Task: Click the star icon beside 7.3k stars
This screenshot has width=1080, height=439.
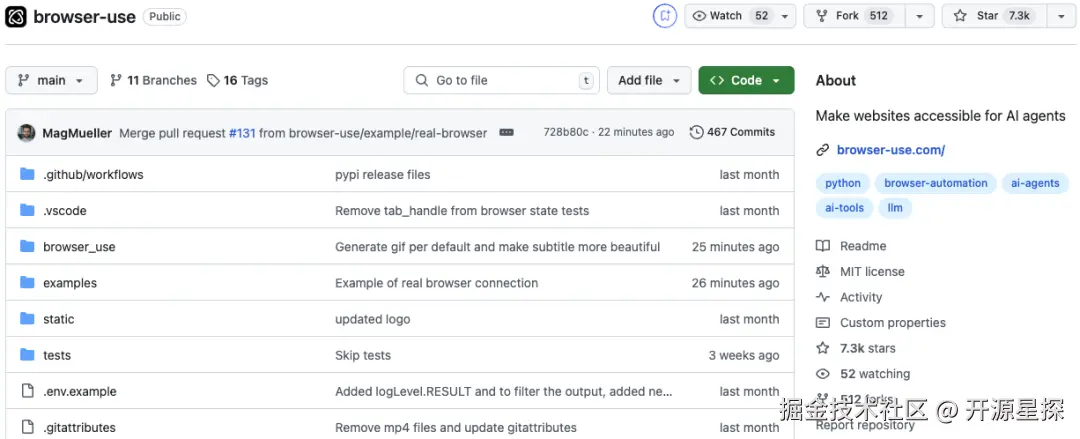Action: point(822,348)
